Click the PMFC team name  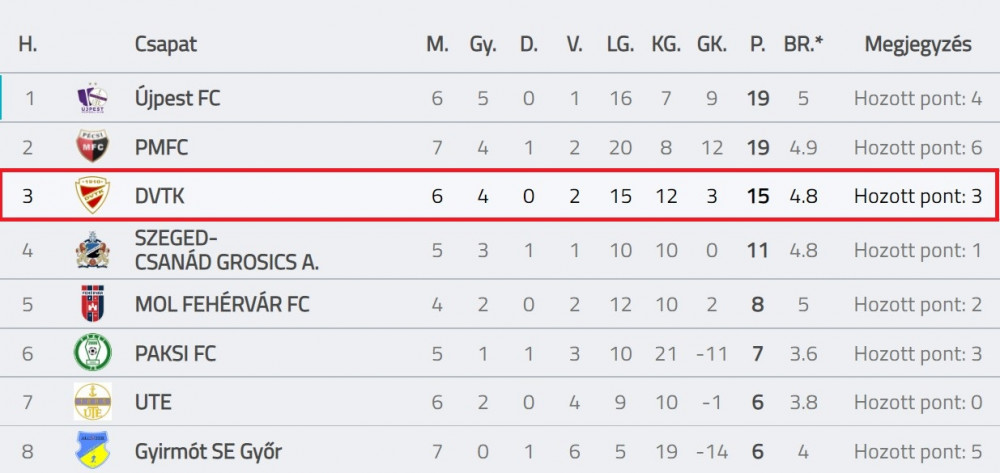pyautogui.click(x=161, y=148)
